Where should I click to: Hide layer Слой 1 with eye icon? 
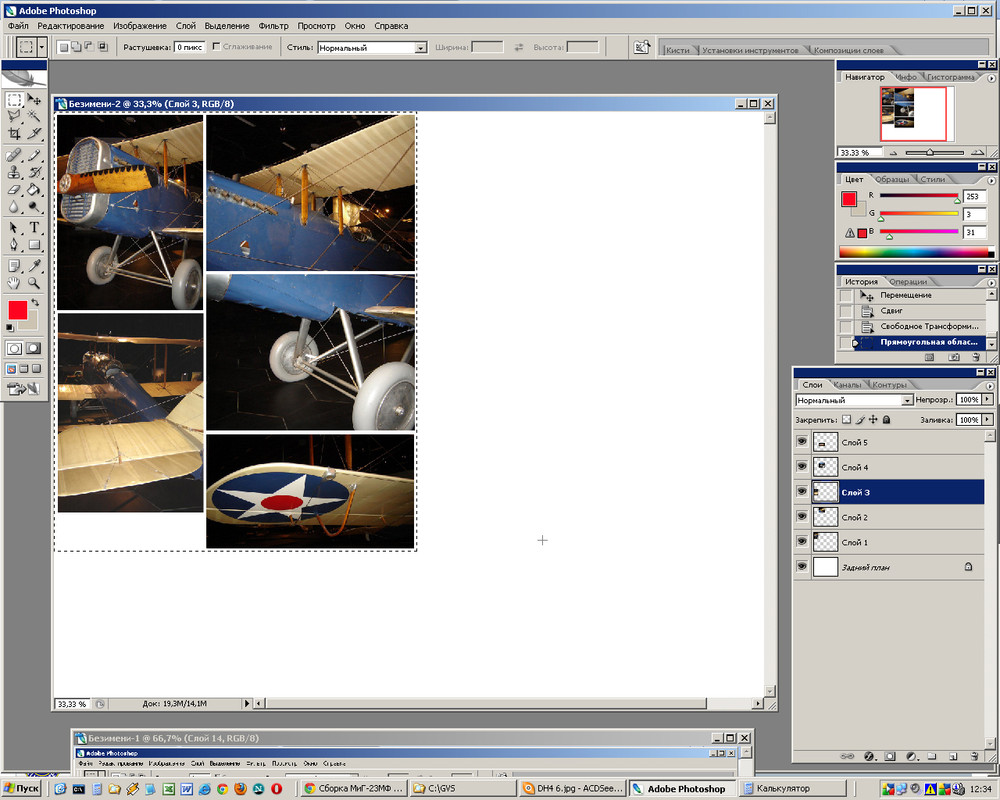[x=802, y=542]
